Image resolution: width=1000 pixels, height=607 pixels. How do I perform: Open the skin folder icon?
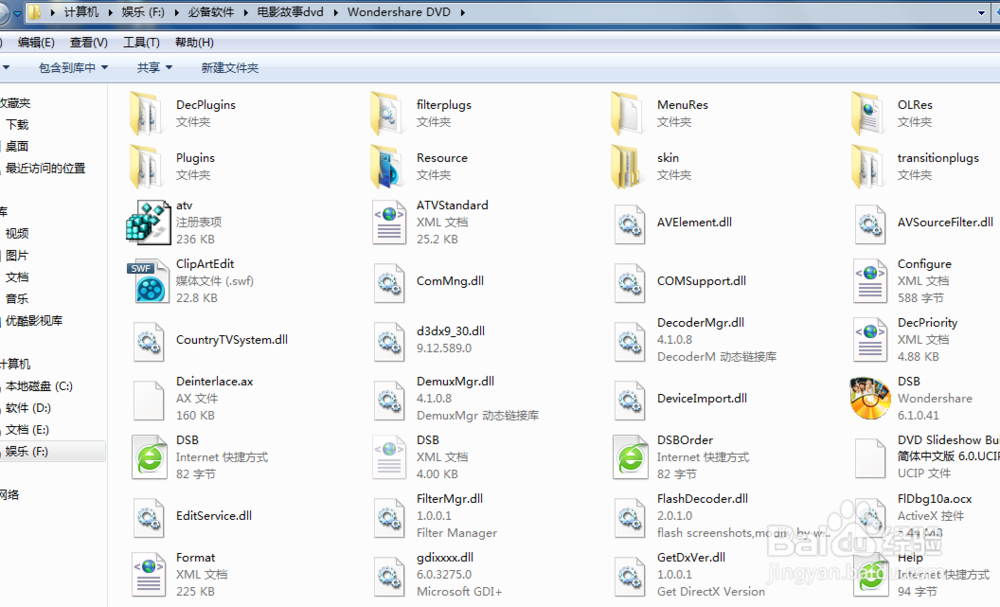click(626, 167)
